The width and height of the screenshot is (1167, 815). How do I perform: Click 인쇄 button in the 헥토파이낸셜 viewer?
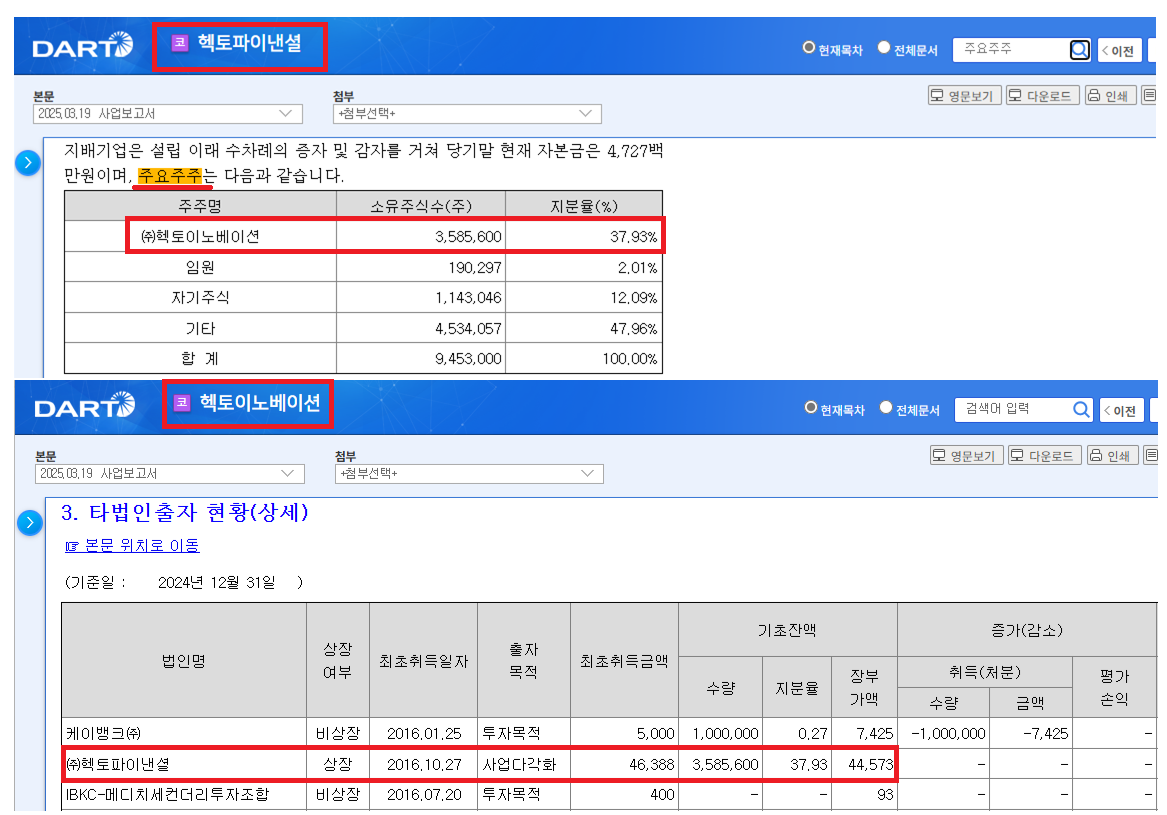click(x=1108, y=96)
